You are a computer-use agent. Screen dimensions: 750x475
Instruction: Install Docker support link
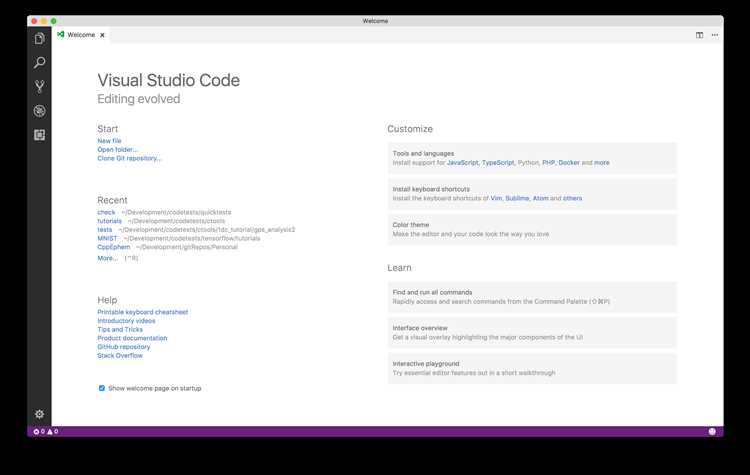pos(569,163)
